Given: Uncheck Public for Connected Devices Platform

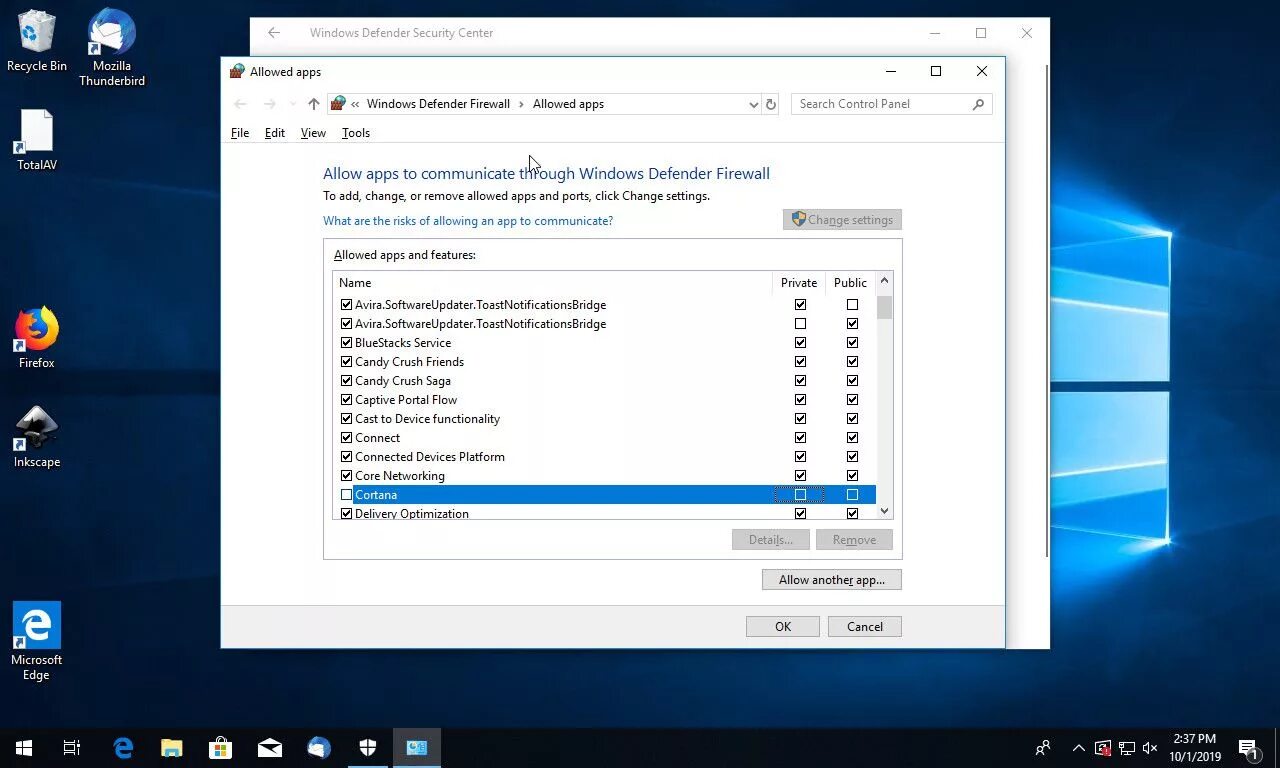Looking at the screenshot, I should (x=852, y=457).
